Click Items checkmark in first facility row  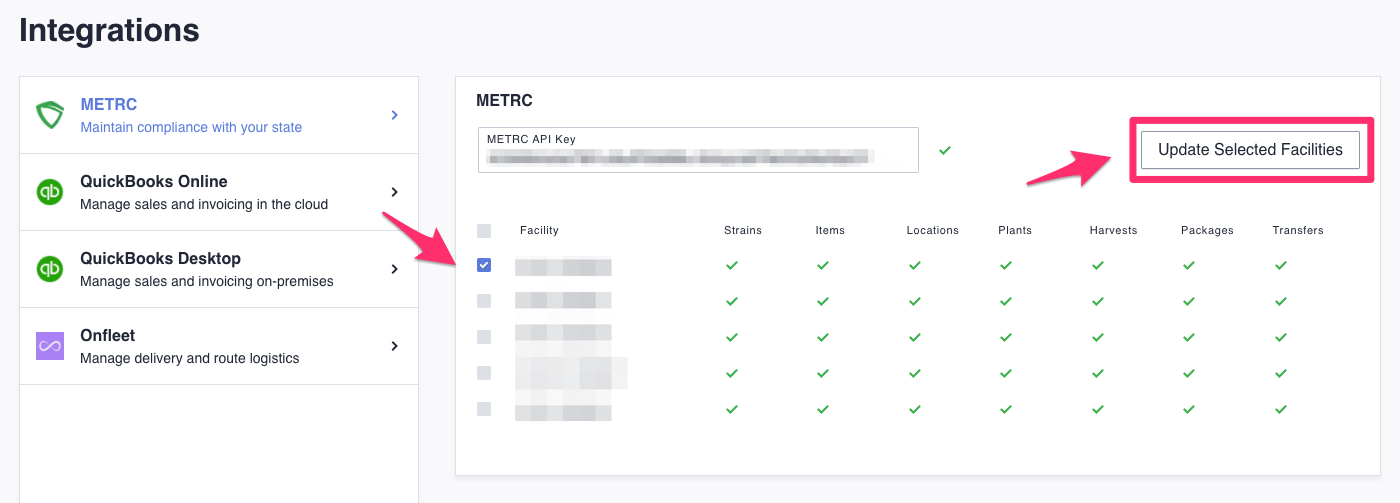[822, 265]
